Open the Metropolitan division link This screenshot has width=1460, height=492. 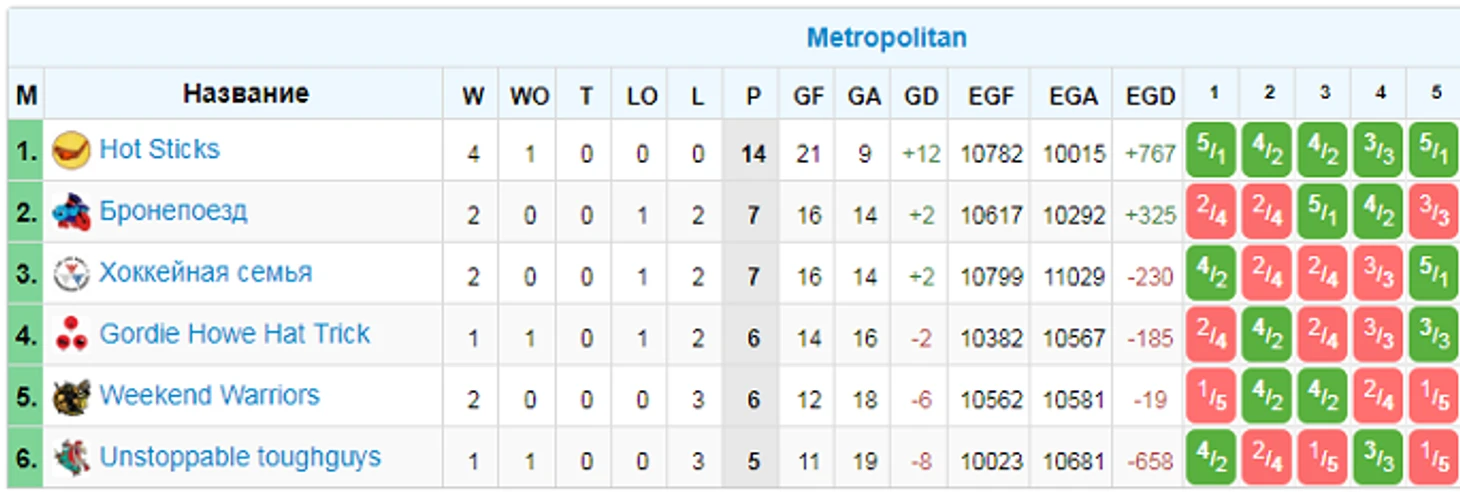click(886, 38)
